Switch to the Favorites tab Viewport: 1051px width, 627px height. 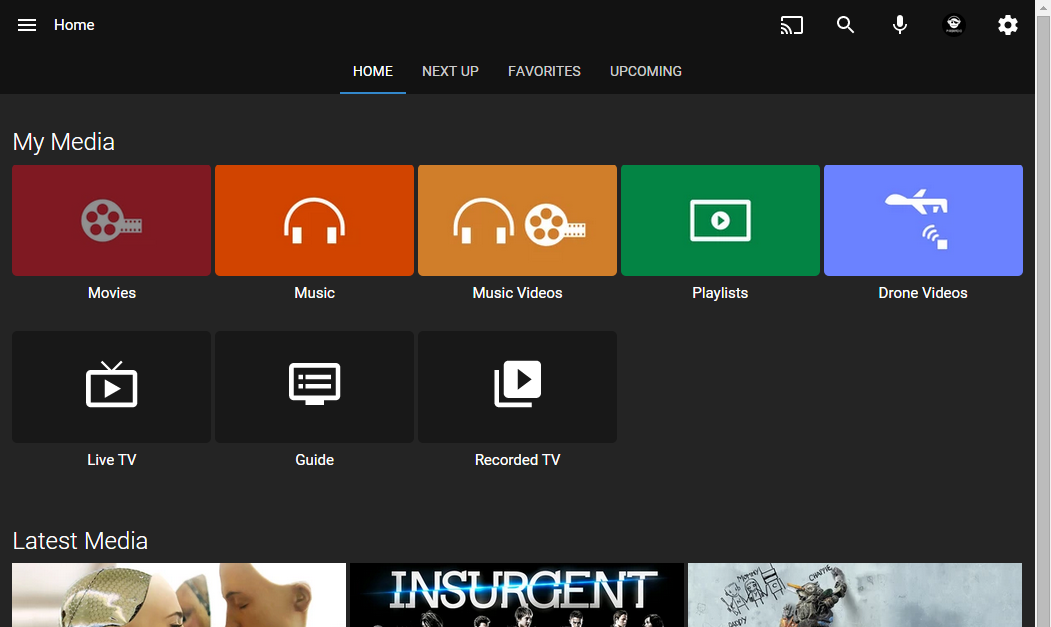click(544, 71)
